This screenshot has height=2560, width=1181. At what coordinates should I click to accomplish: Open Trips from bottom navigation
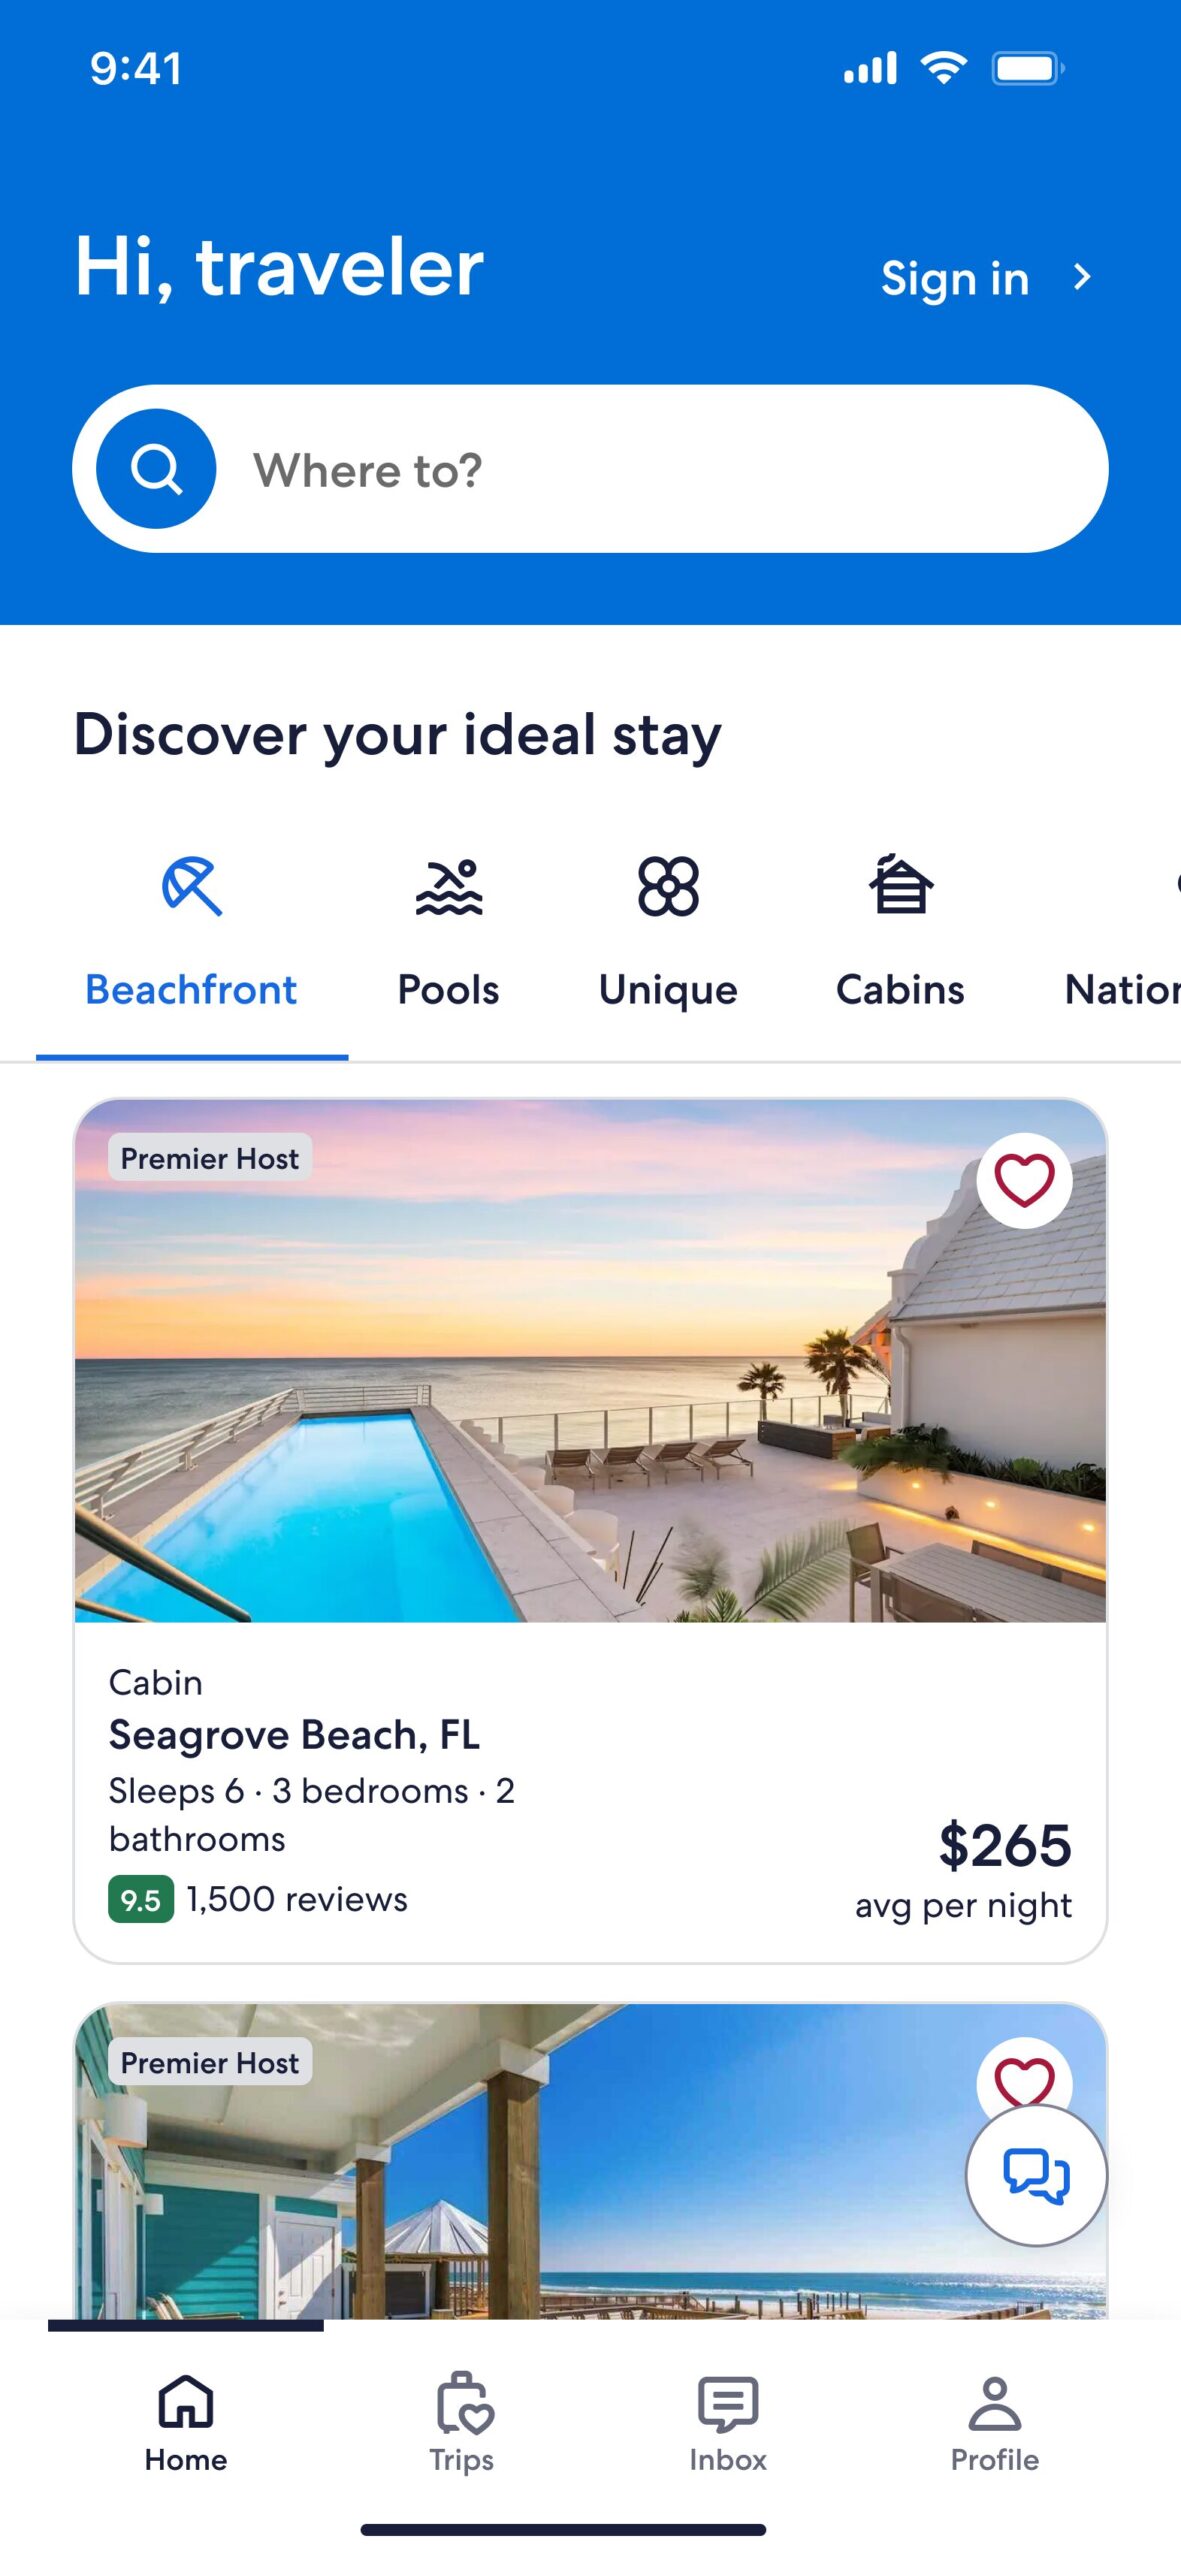point(462,2420)
